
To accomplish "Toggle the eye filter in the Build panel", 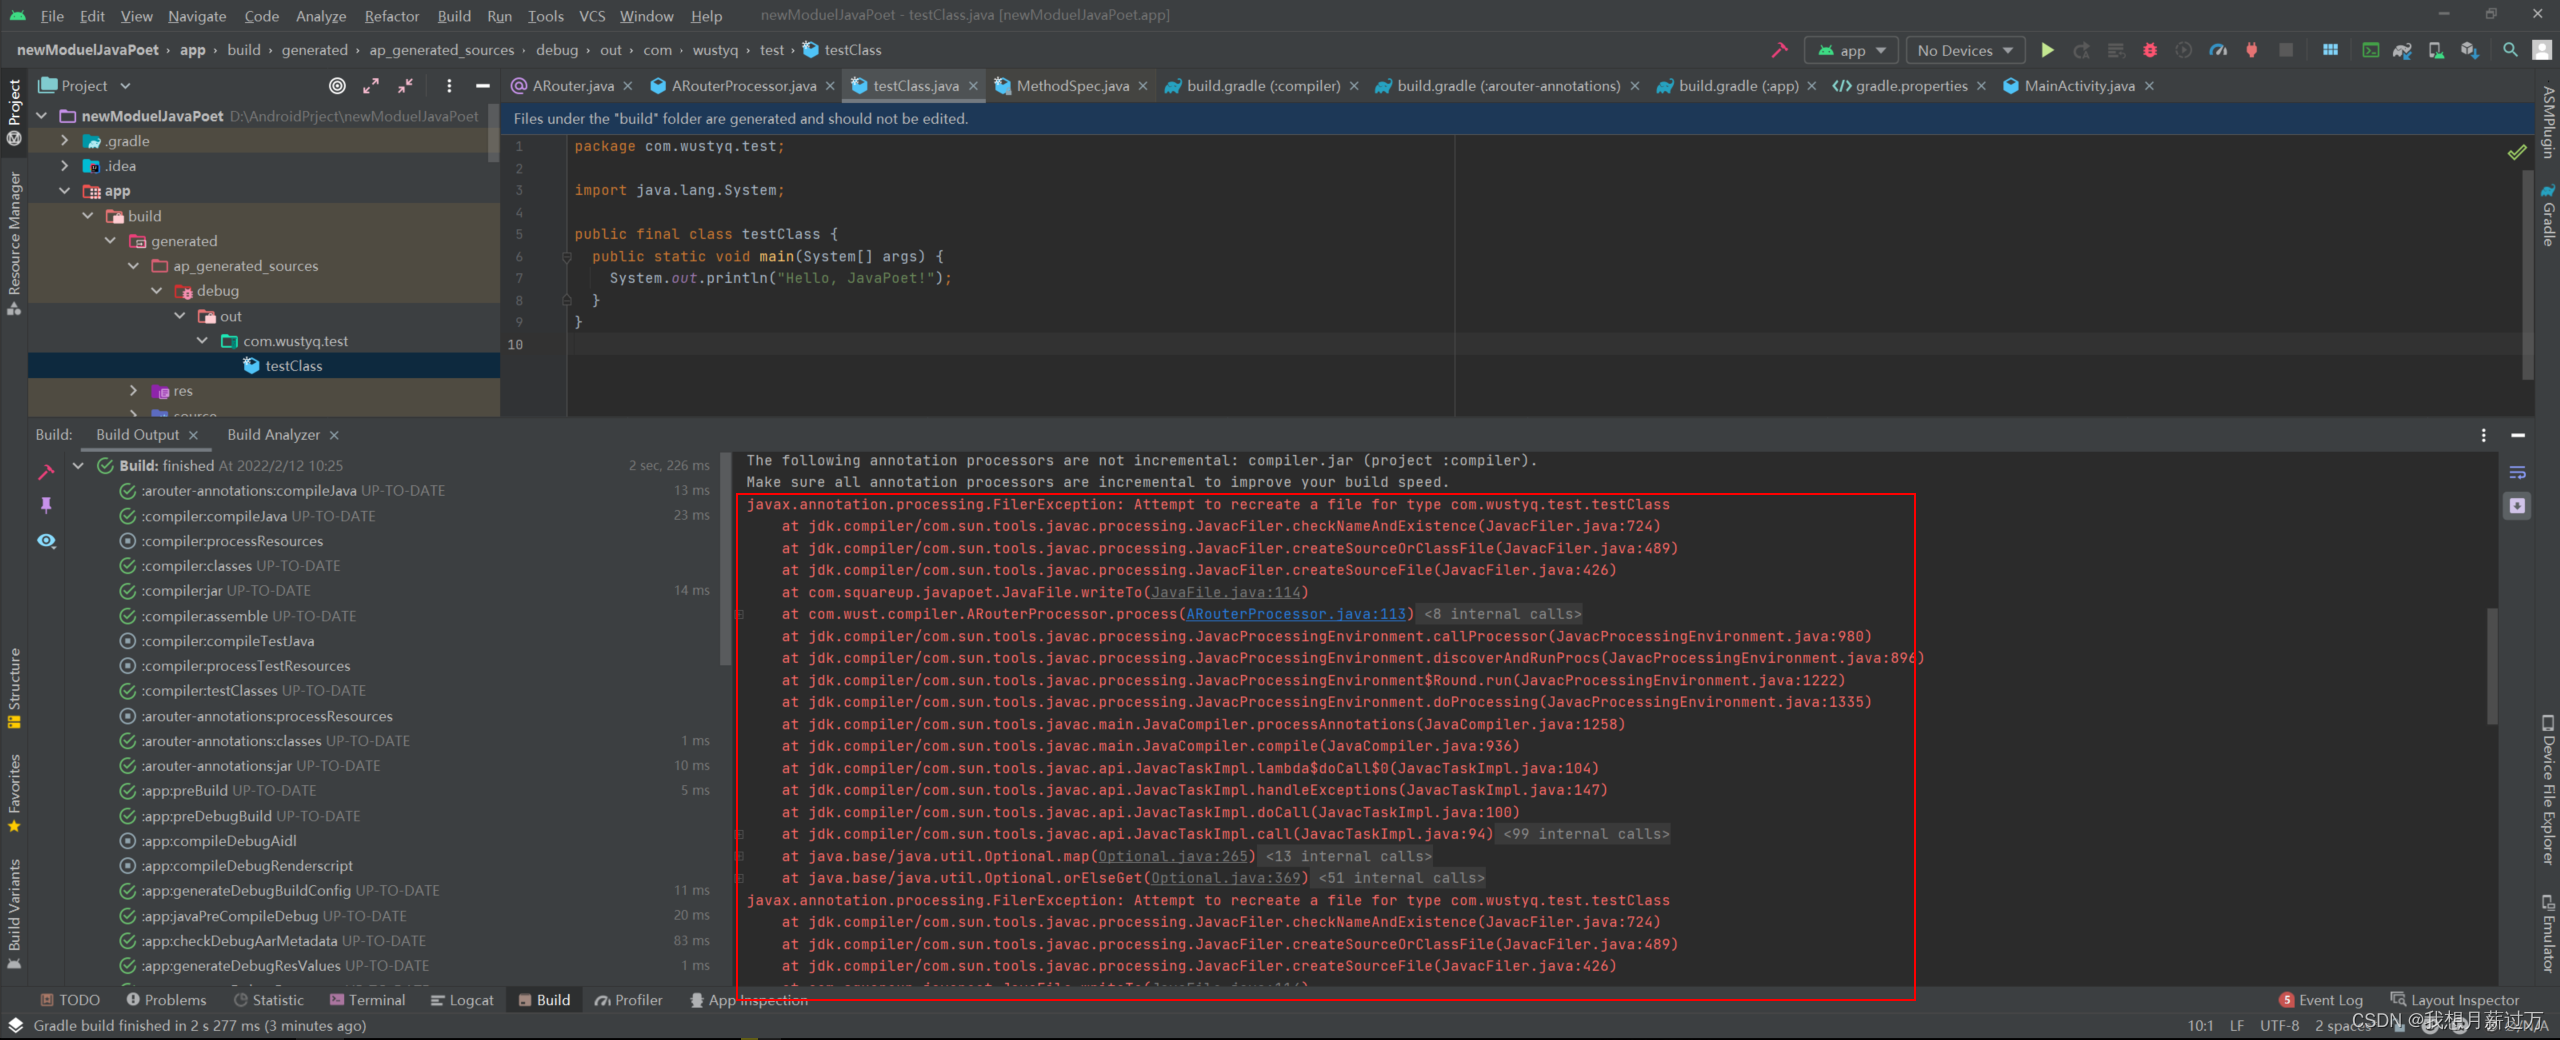I will point(47,541).
